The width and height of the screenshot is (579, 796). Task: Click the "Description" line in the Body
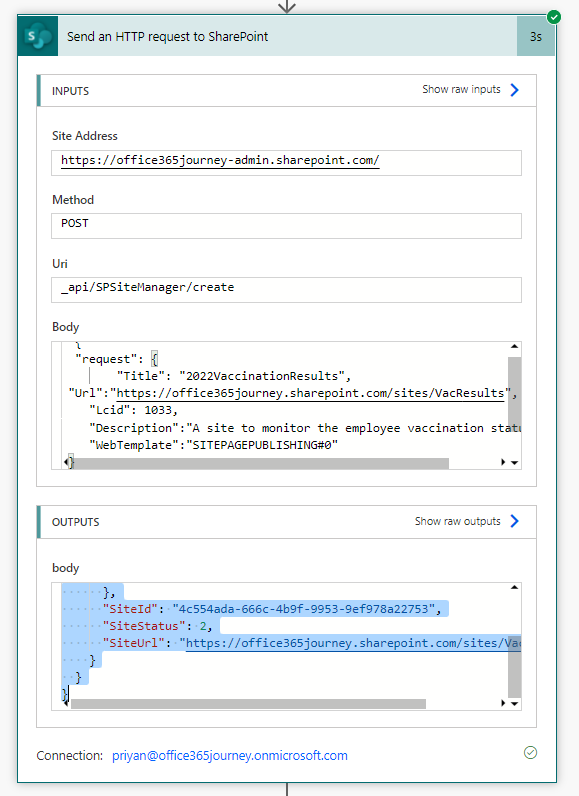305,428
